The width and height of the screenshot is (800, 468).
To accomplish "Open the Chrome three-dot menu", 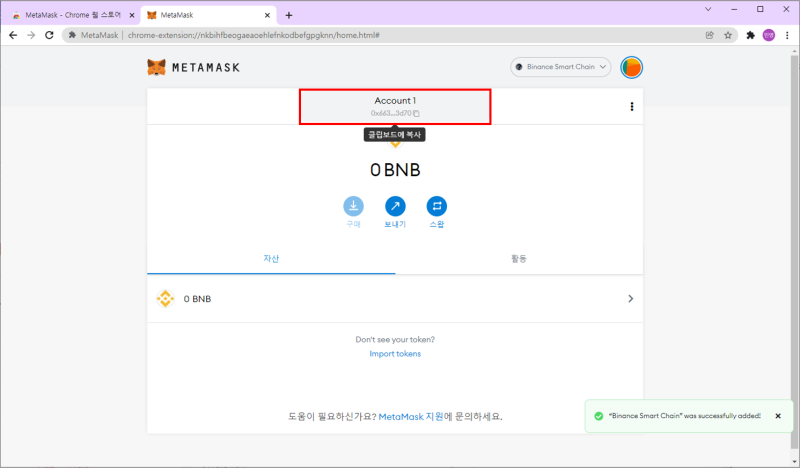I will [x=787, y=35].
